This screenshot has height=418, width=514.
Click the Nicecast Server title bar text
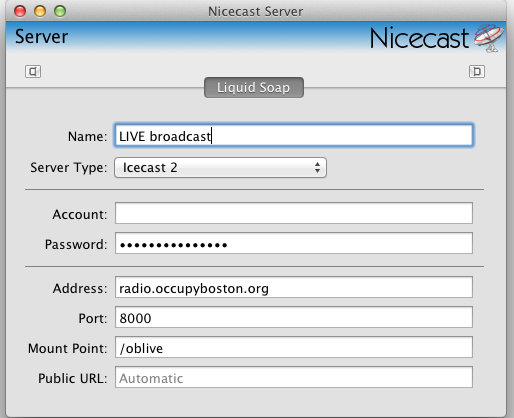(256, 12)
